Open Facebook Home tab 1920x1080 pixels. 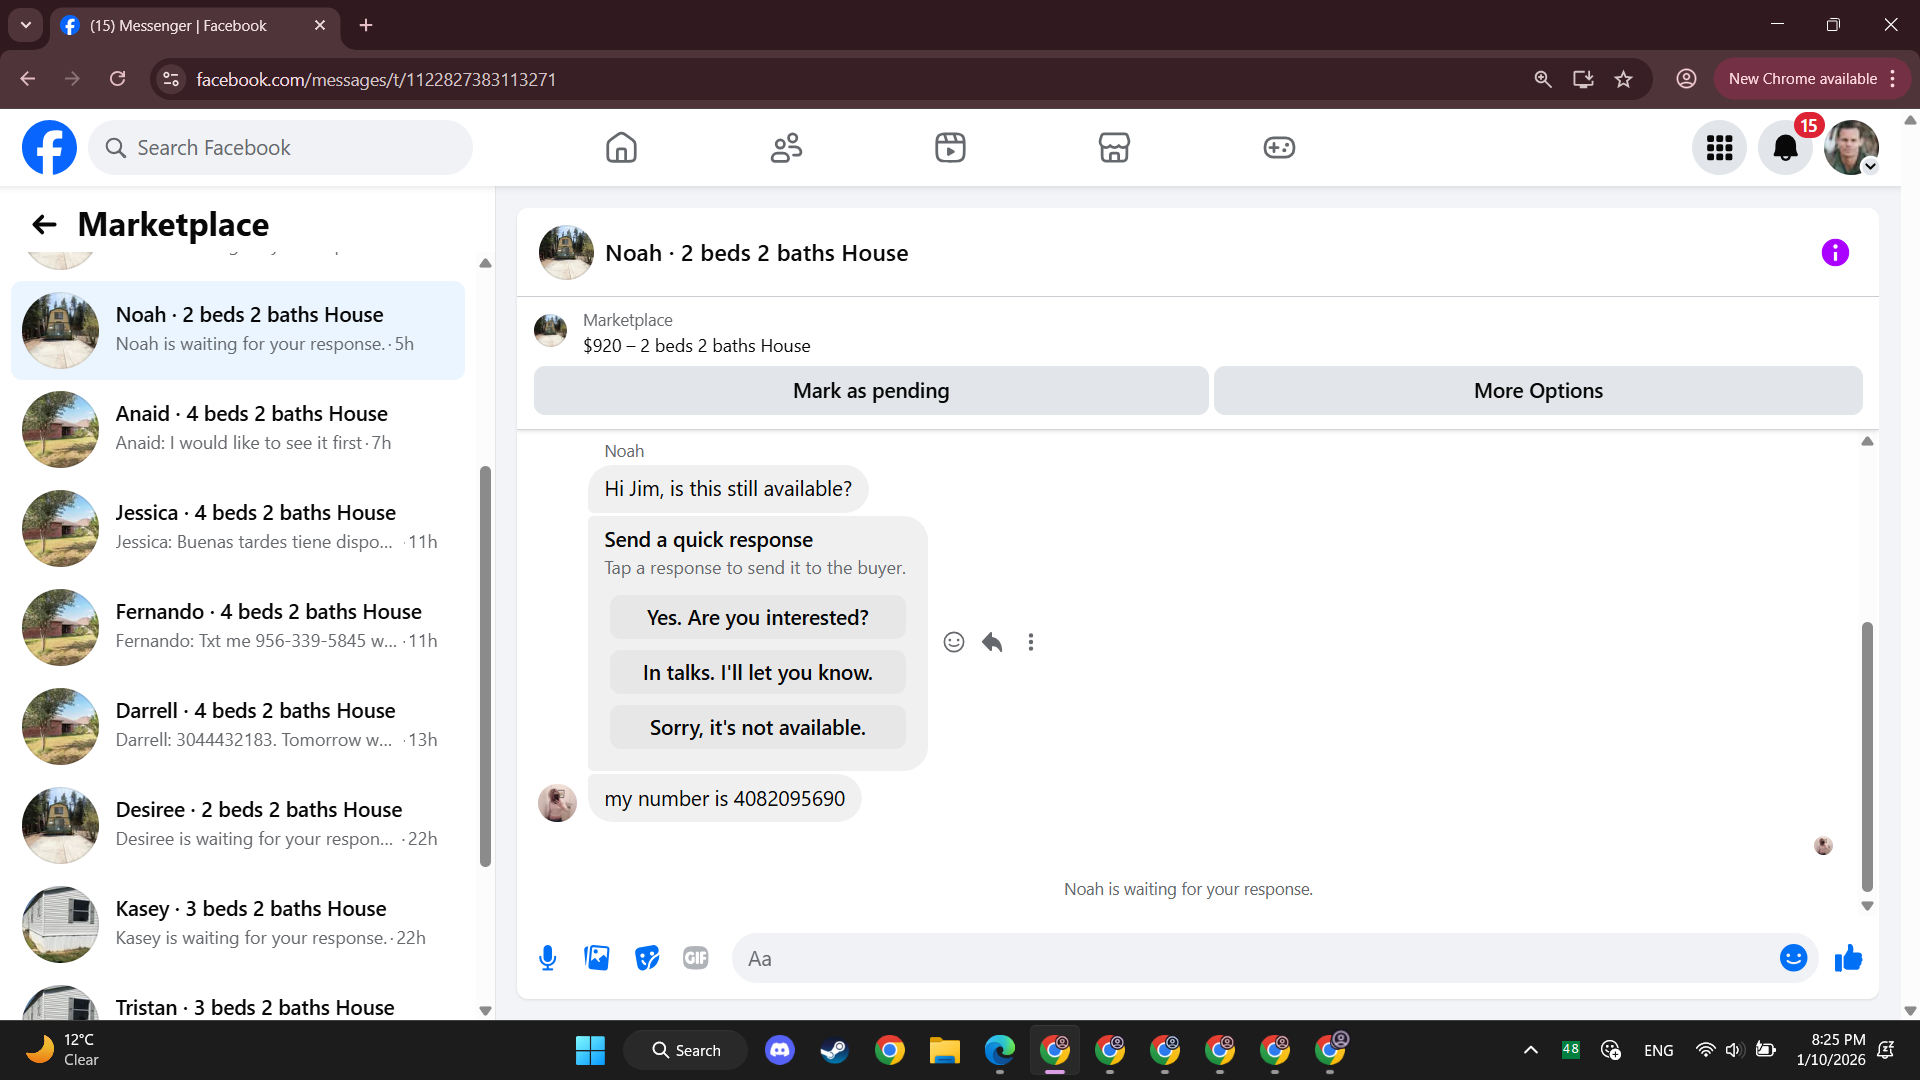coord(621,148)
